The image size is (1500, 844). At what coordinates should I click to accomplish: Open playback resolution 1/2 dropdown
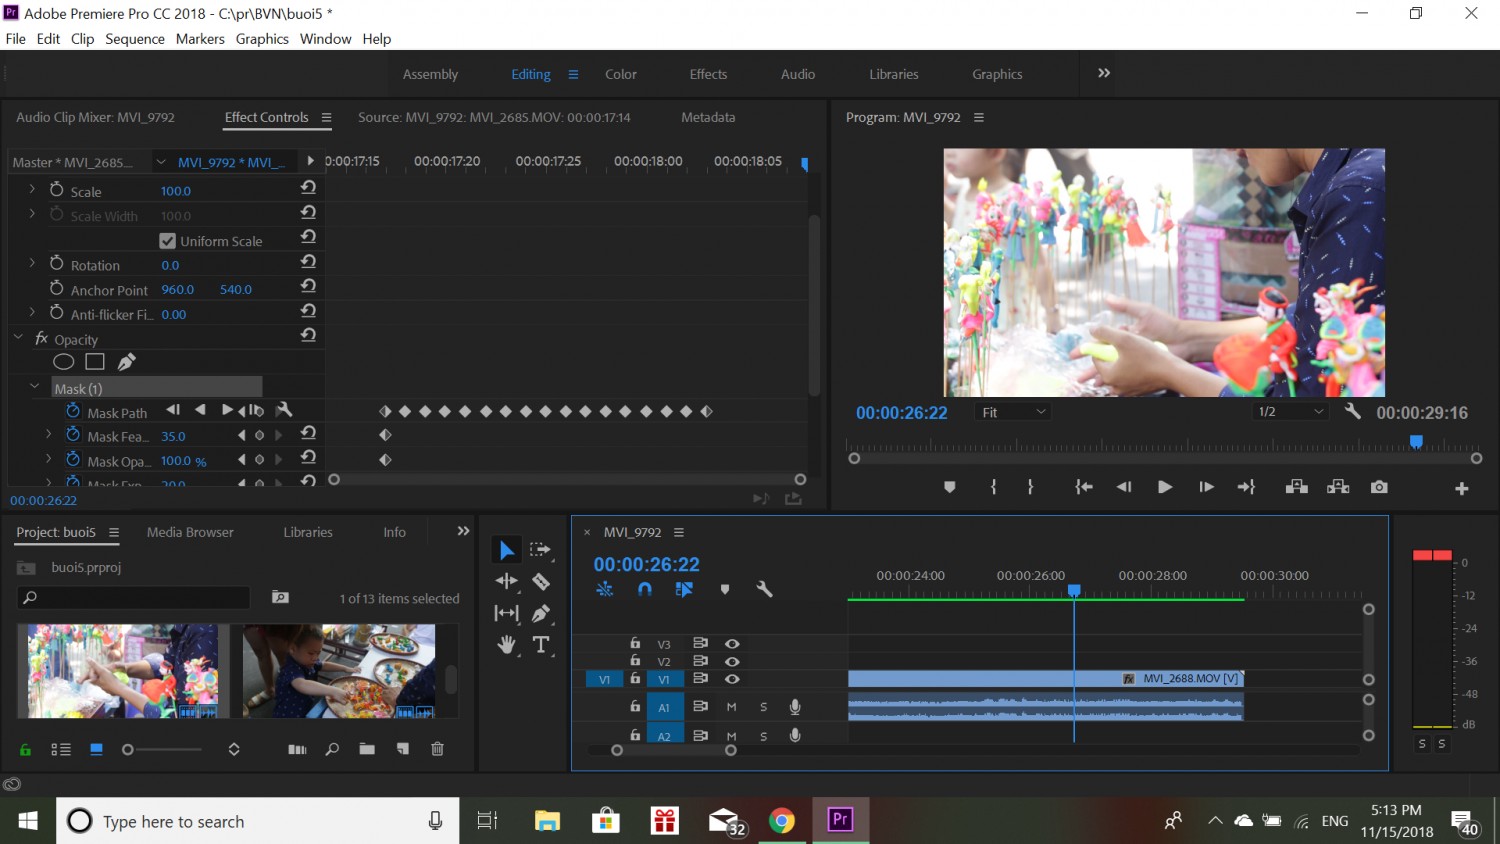(x=1290, y=412)
